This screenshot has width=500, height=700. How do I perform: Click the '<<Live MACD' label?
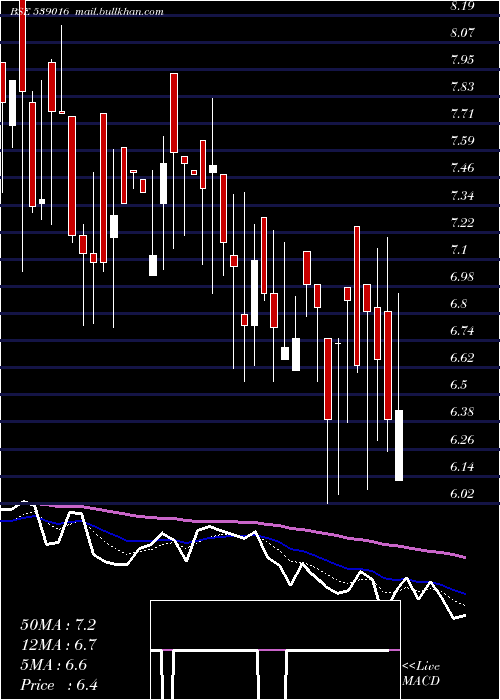pyautogui.click(x=421, y=674)
